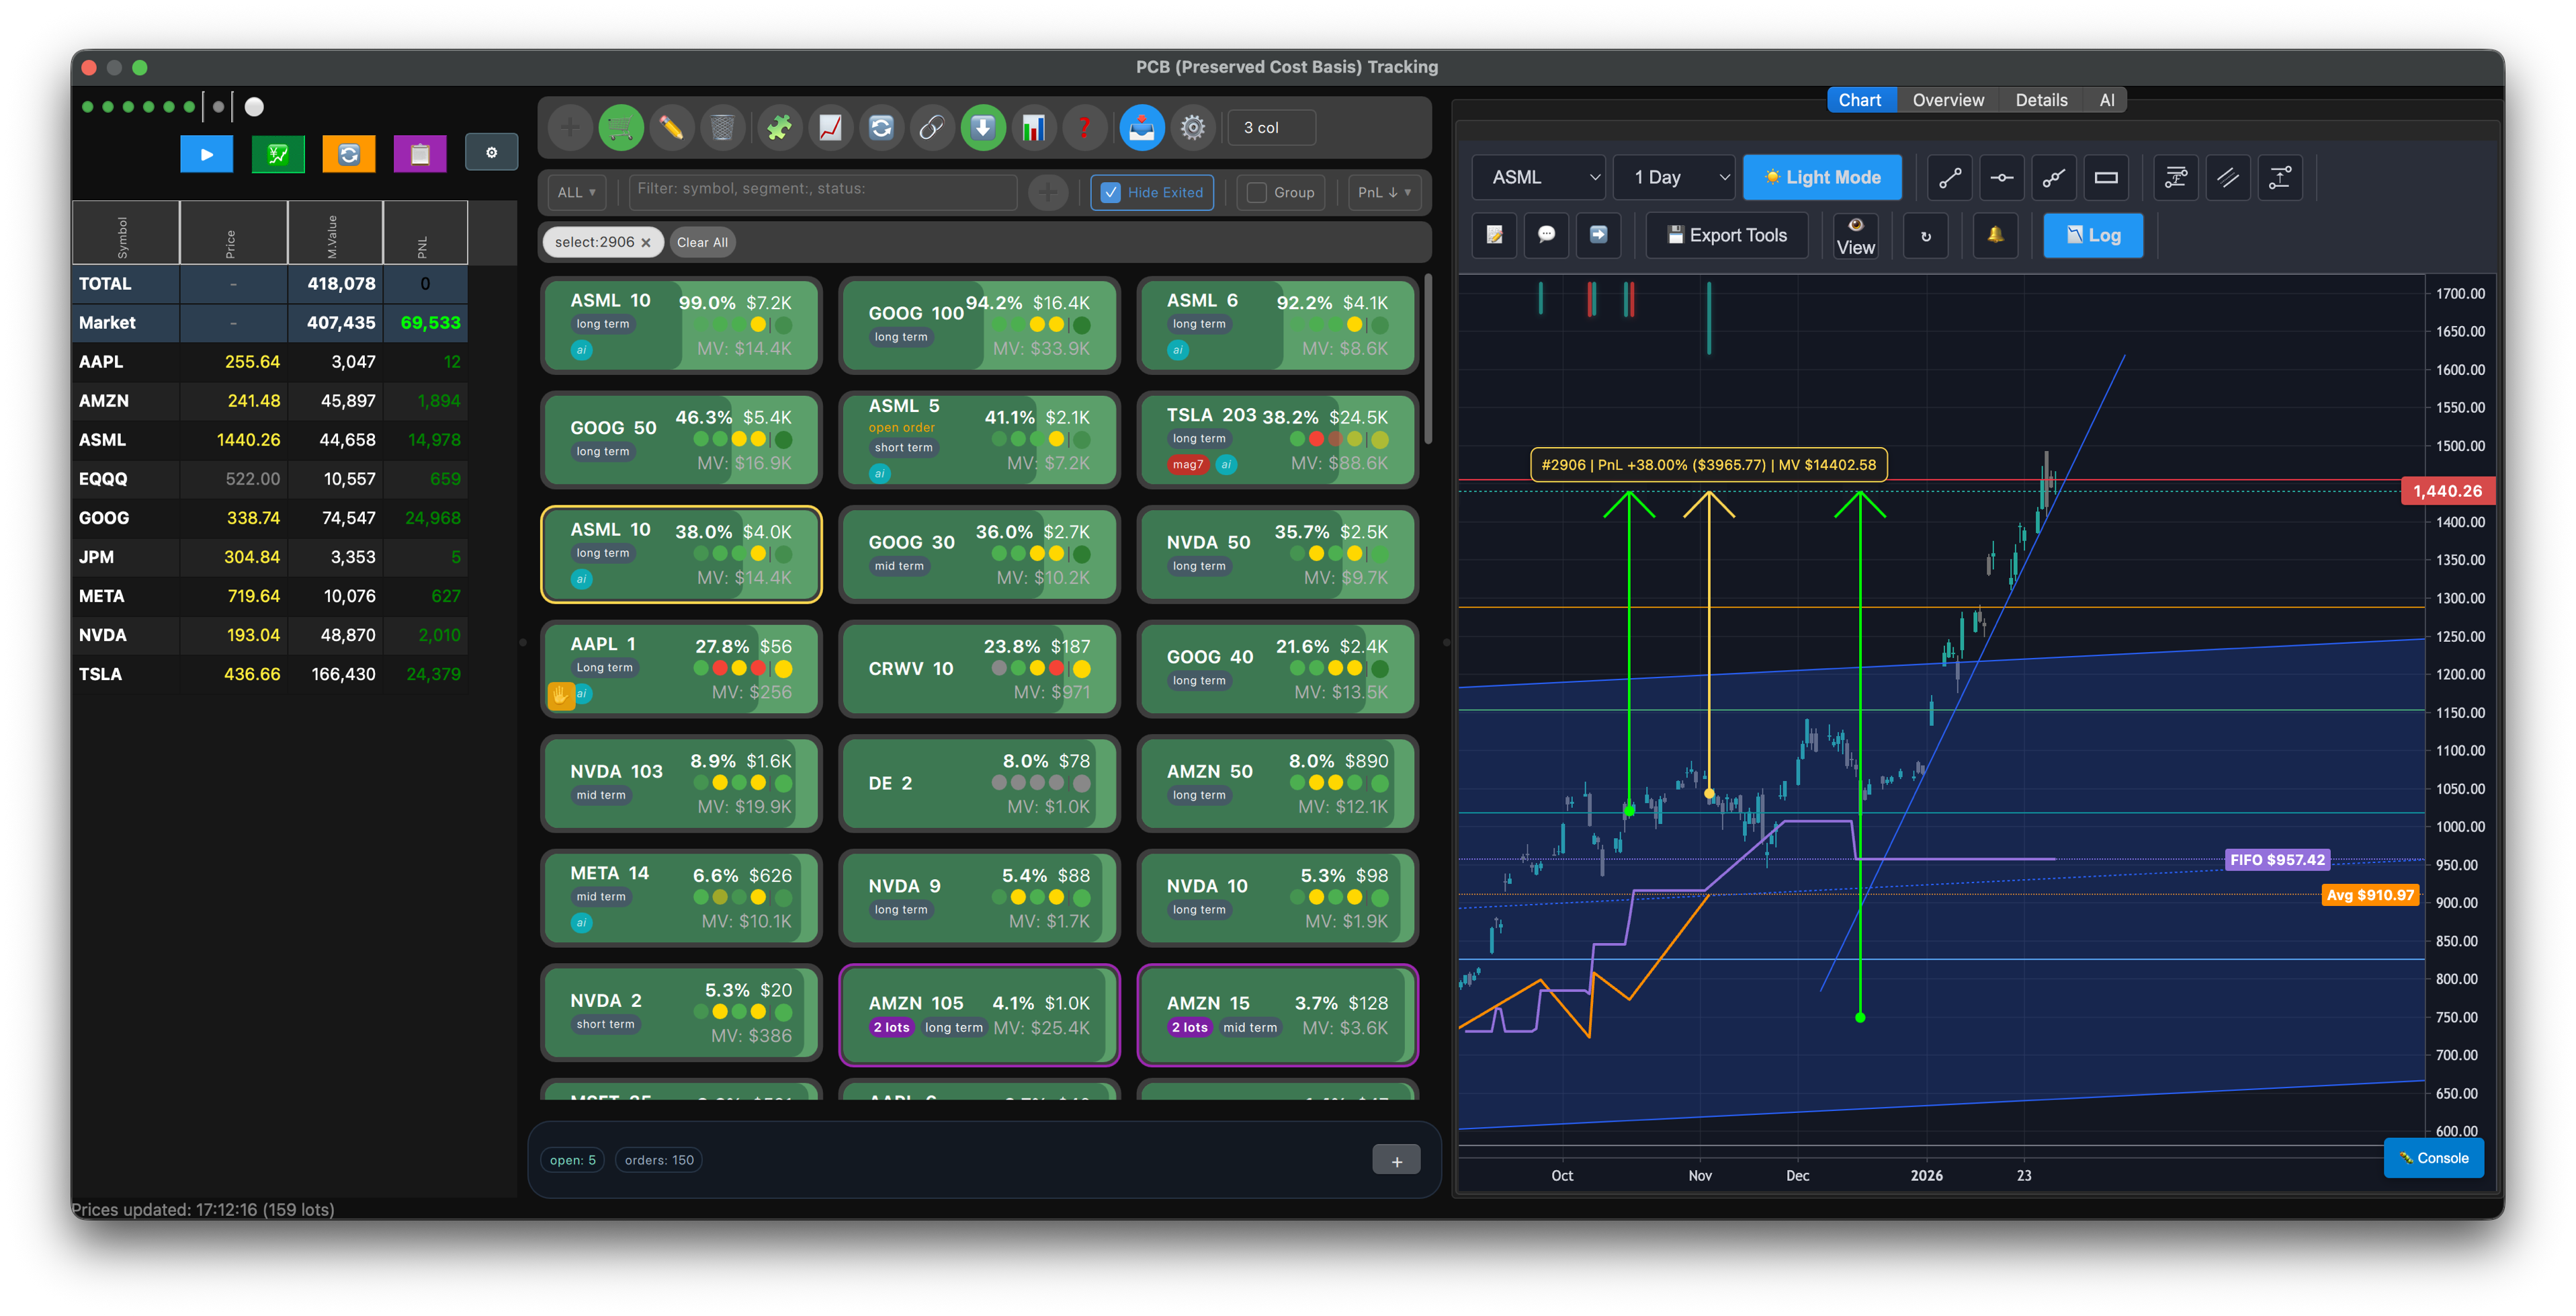Open the Console button
This screenshot has width=2576, height=1316.
click(x=2433, y=1158)
